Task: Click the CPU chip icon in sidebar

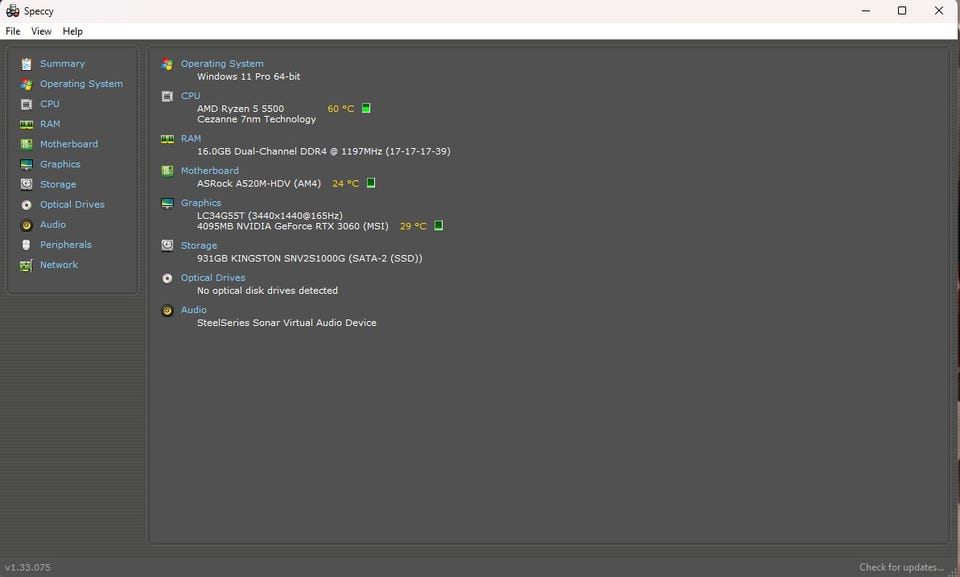Action: (x=26, y=104)
